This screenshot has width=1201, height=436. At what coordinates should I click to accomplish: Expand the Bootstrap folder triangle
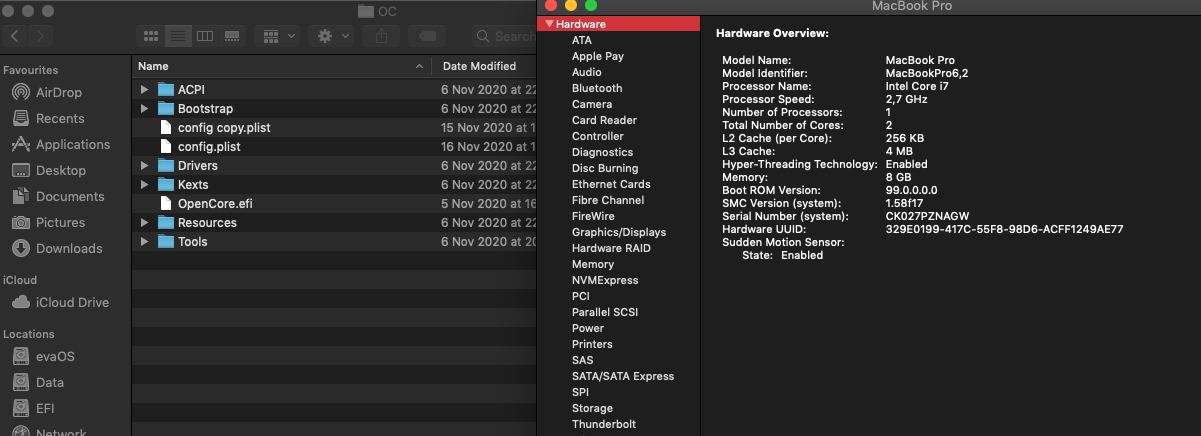click(144, 108)
